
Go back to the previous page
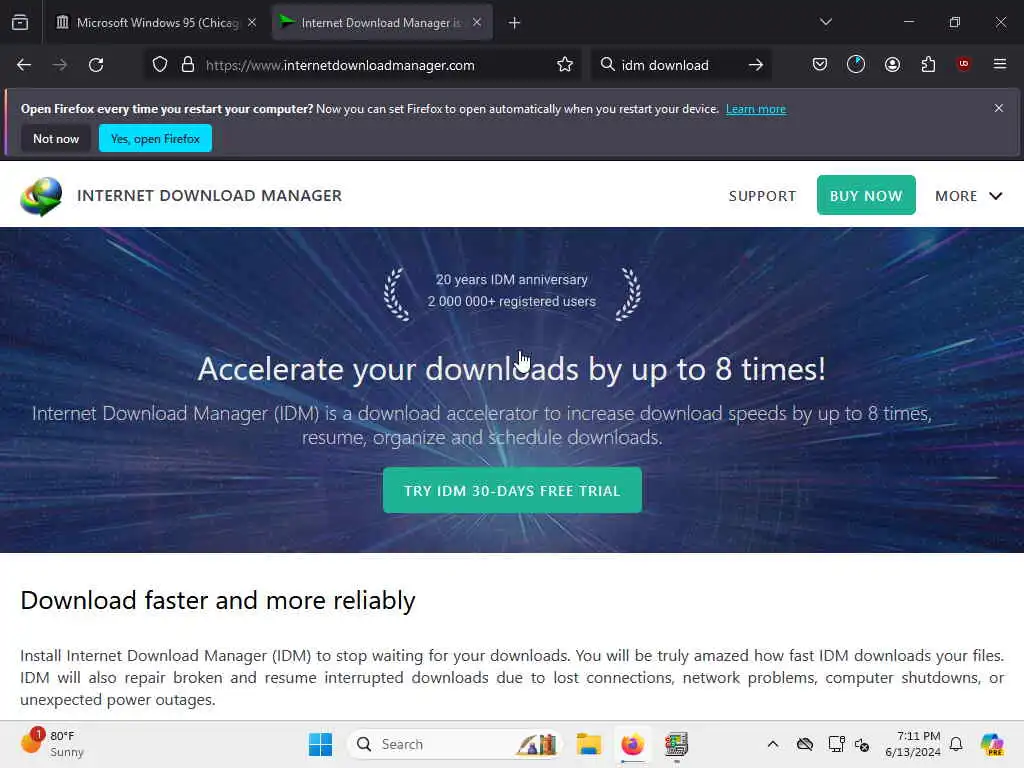pyautogui.click(x=24, y=65)
